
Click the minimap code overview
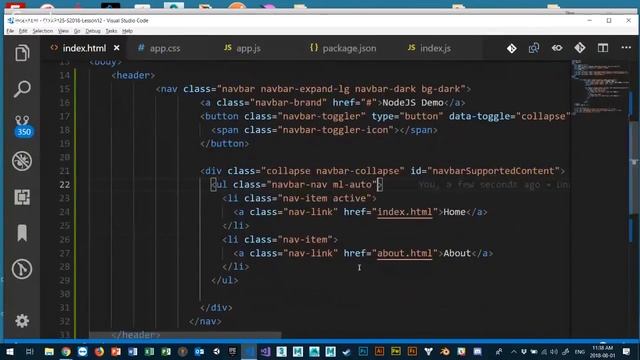600,88
